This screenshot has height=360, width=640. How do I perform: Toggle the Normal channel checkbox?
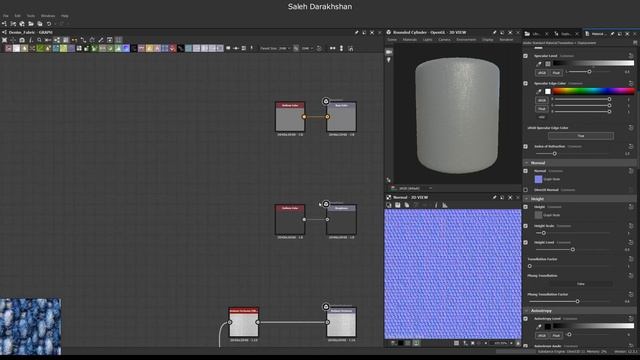(x=526, y=171)
